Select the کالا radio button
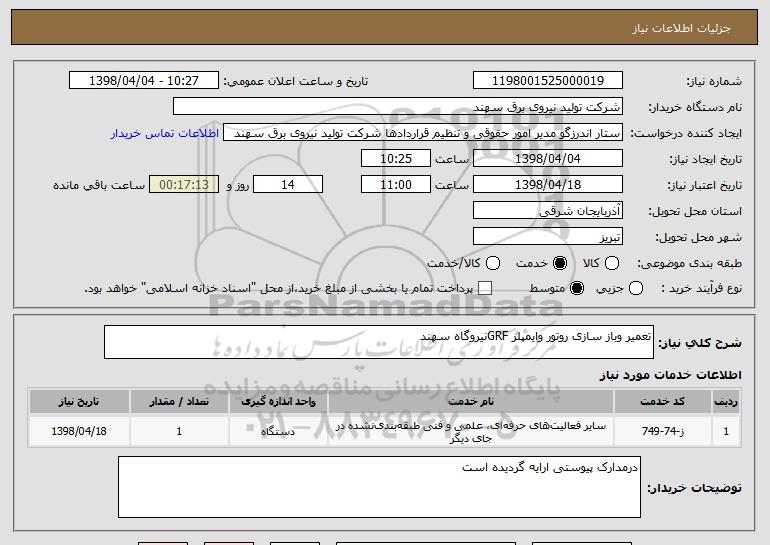Screen dimensions: 770x545 (611, 263)
